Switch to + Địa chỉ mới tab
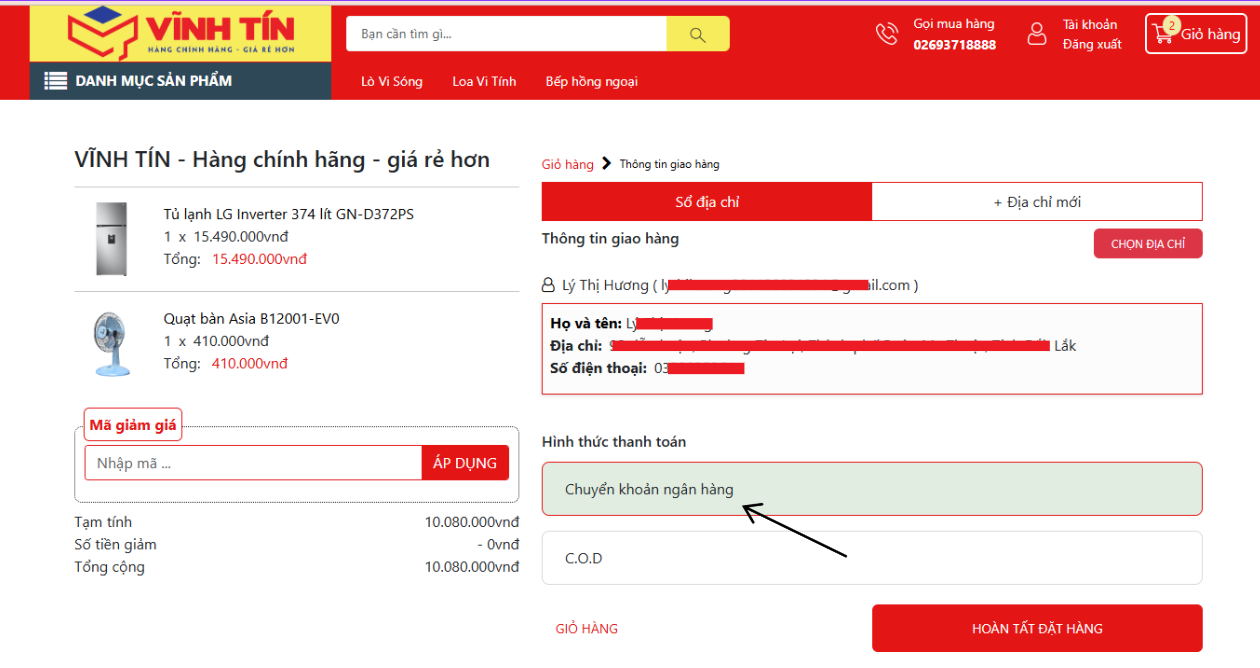The image size is (1260, 668). point(1037,202)
